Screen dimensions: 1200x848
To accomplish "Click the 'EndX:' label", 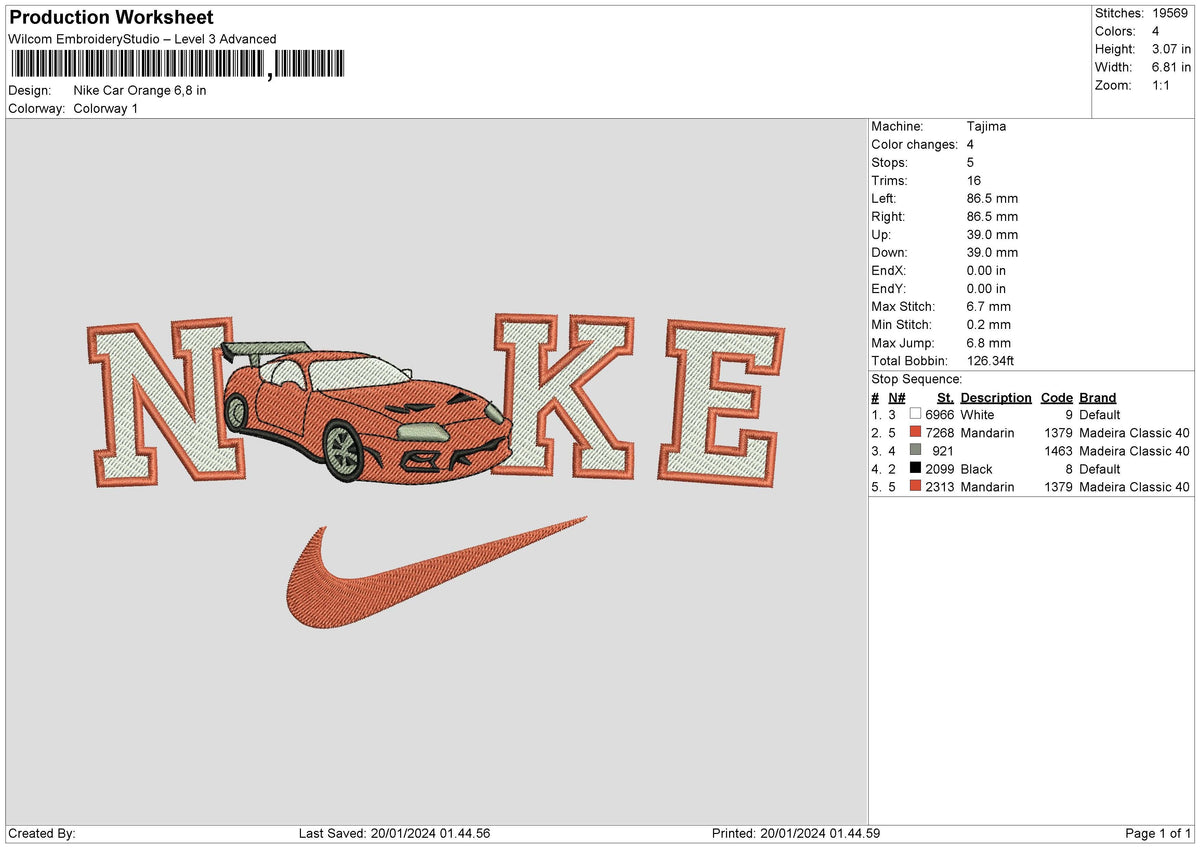I will point(890,270).
